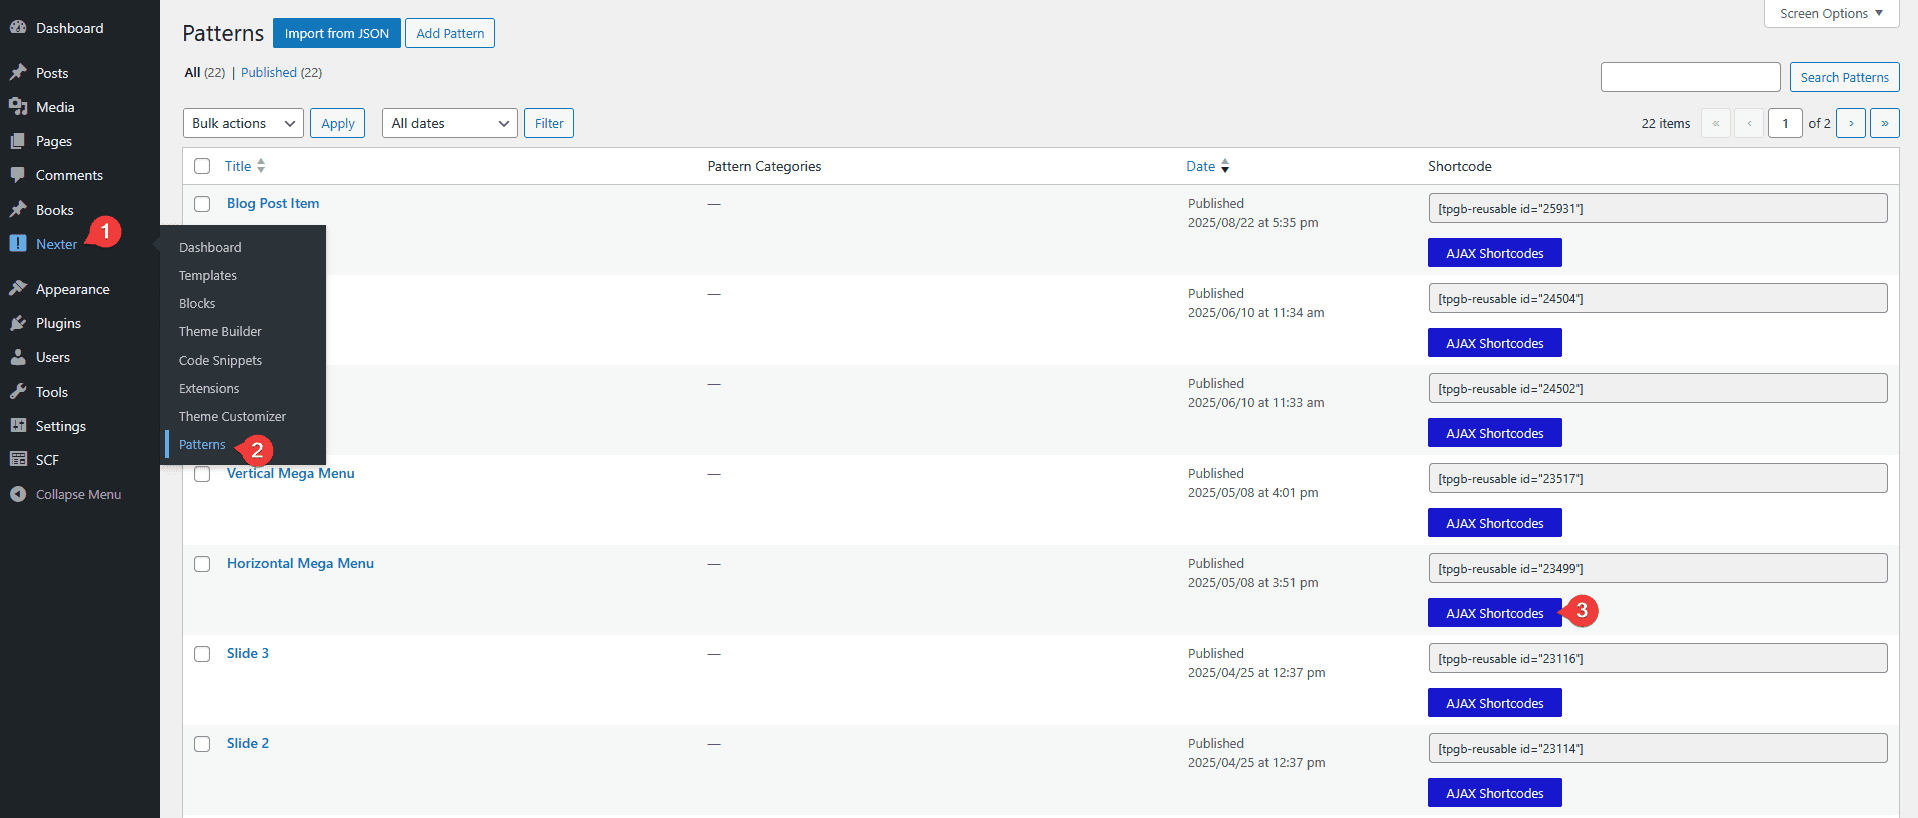Screen dimensions: 1918x818
Task: Click the Media library icon
Action: click(x=18, y=107)
